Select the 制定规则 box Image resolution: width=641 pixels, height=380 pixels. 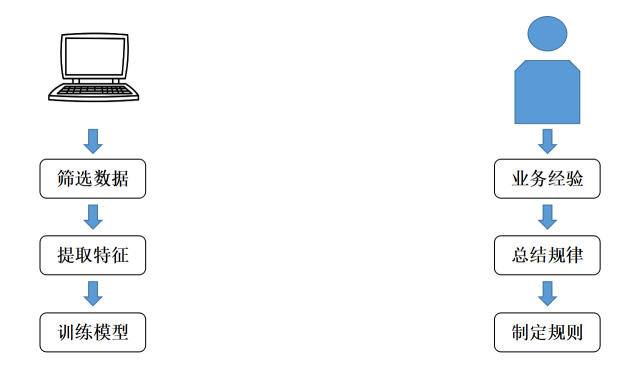pyautogui.click(x=547, y=332)
